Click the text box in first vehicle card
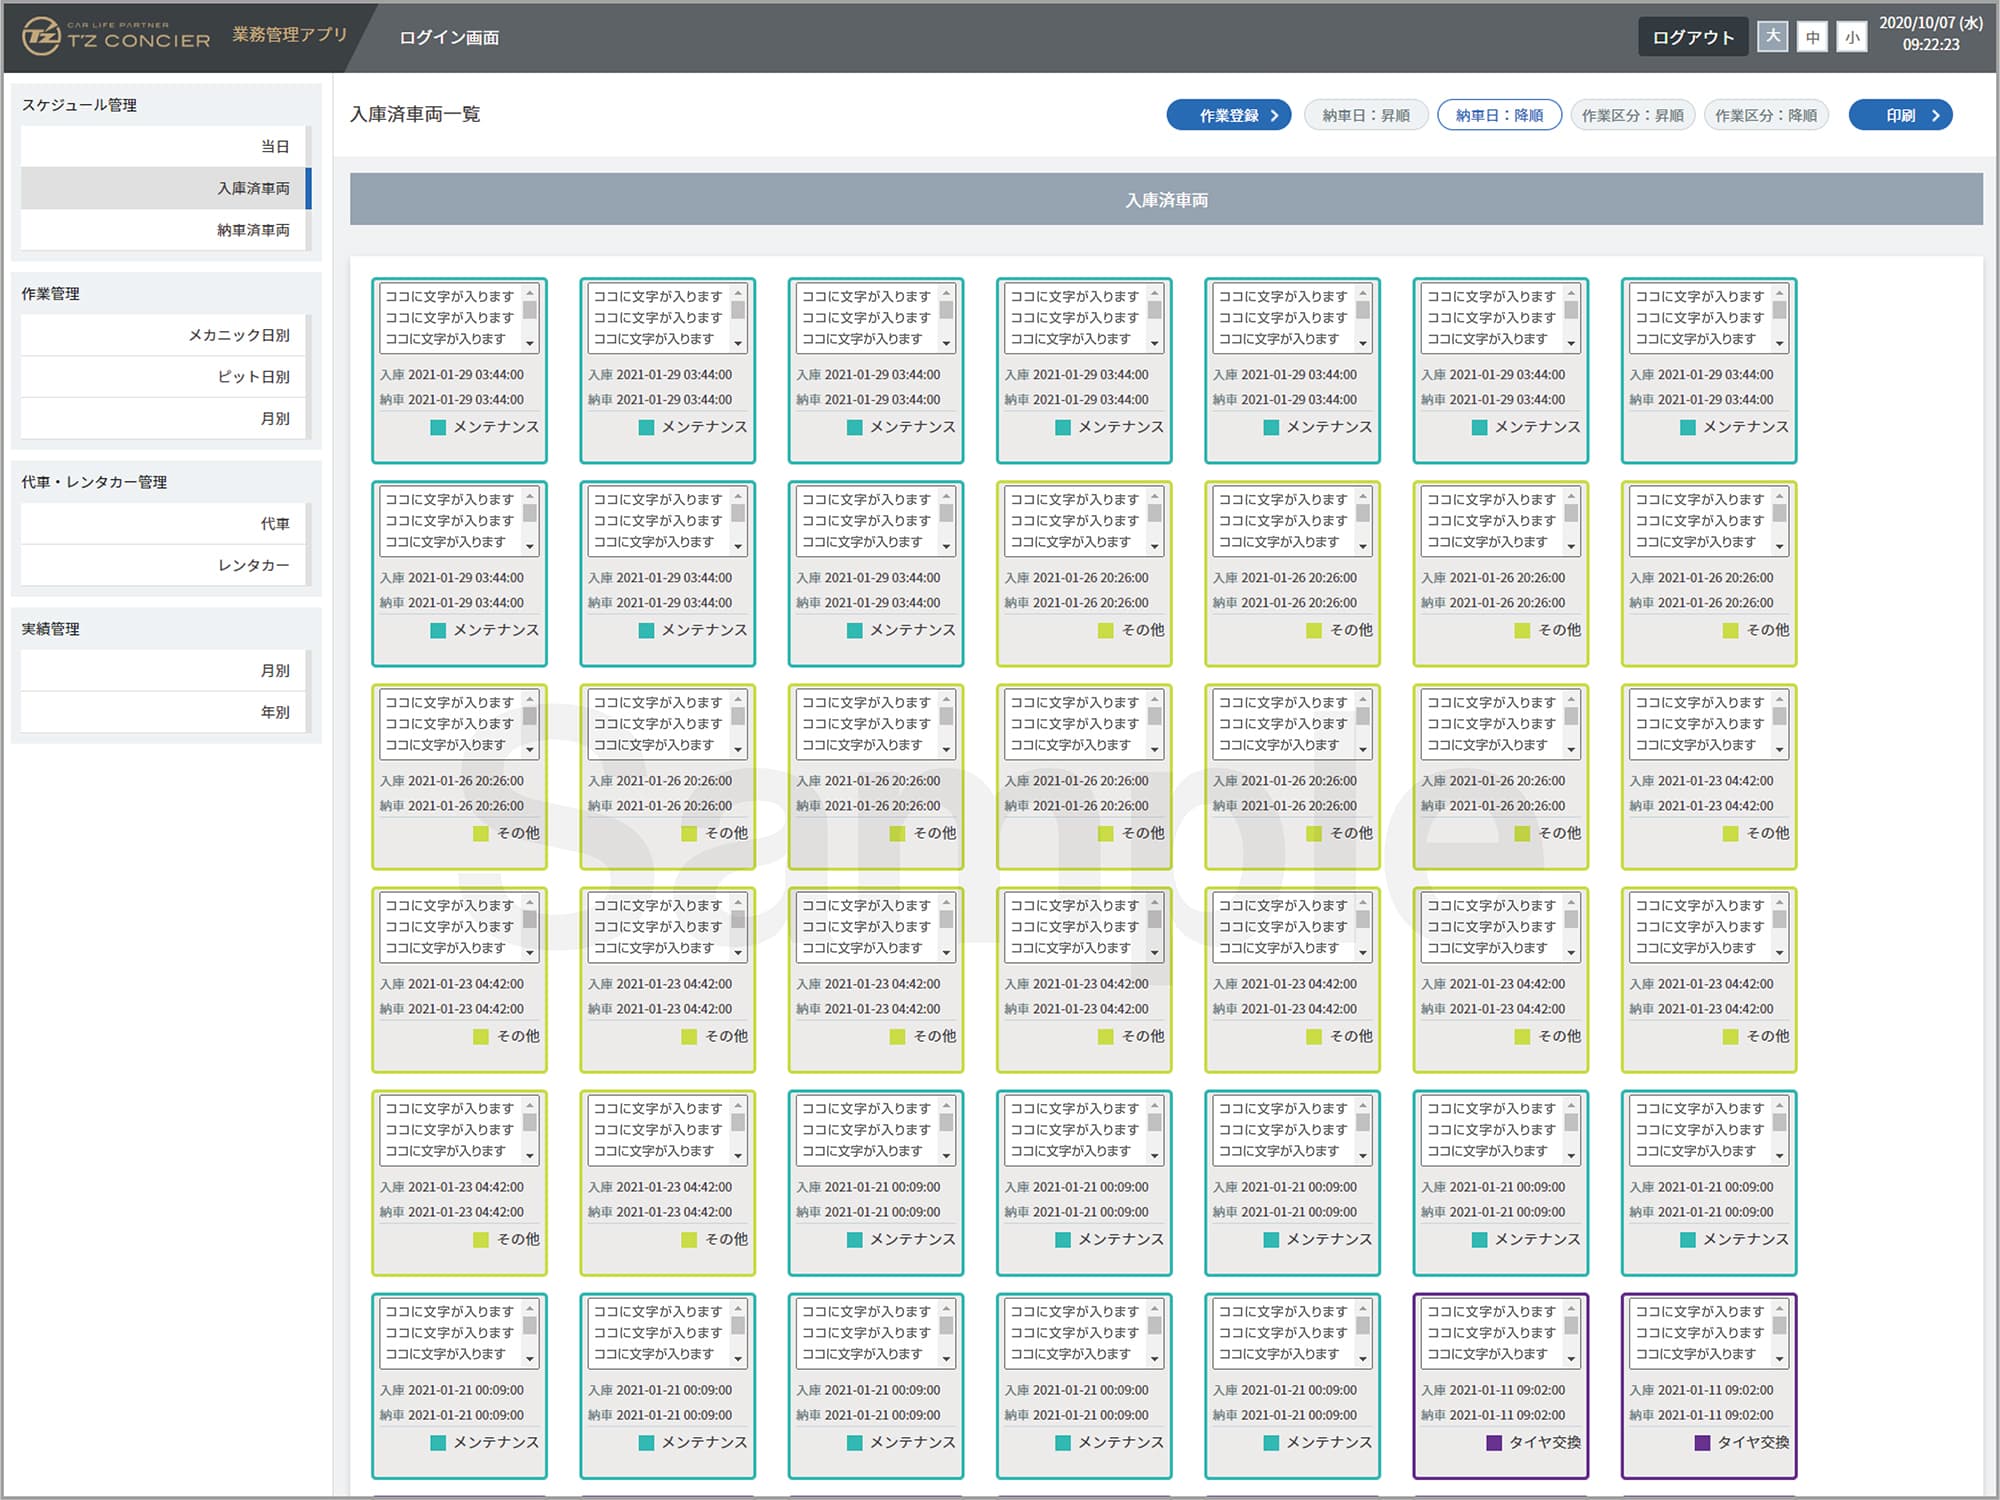Screen dimensions: 2000x1500 coord(450,318)
